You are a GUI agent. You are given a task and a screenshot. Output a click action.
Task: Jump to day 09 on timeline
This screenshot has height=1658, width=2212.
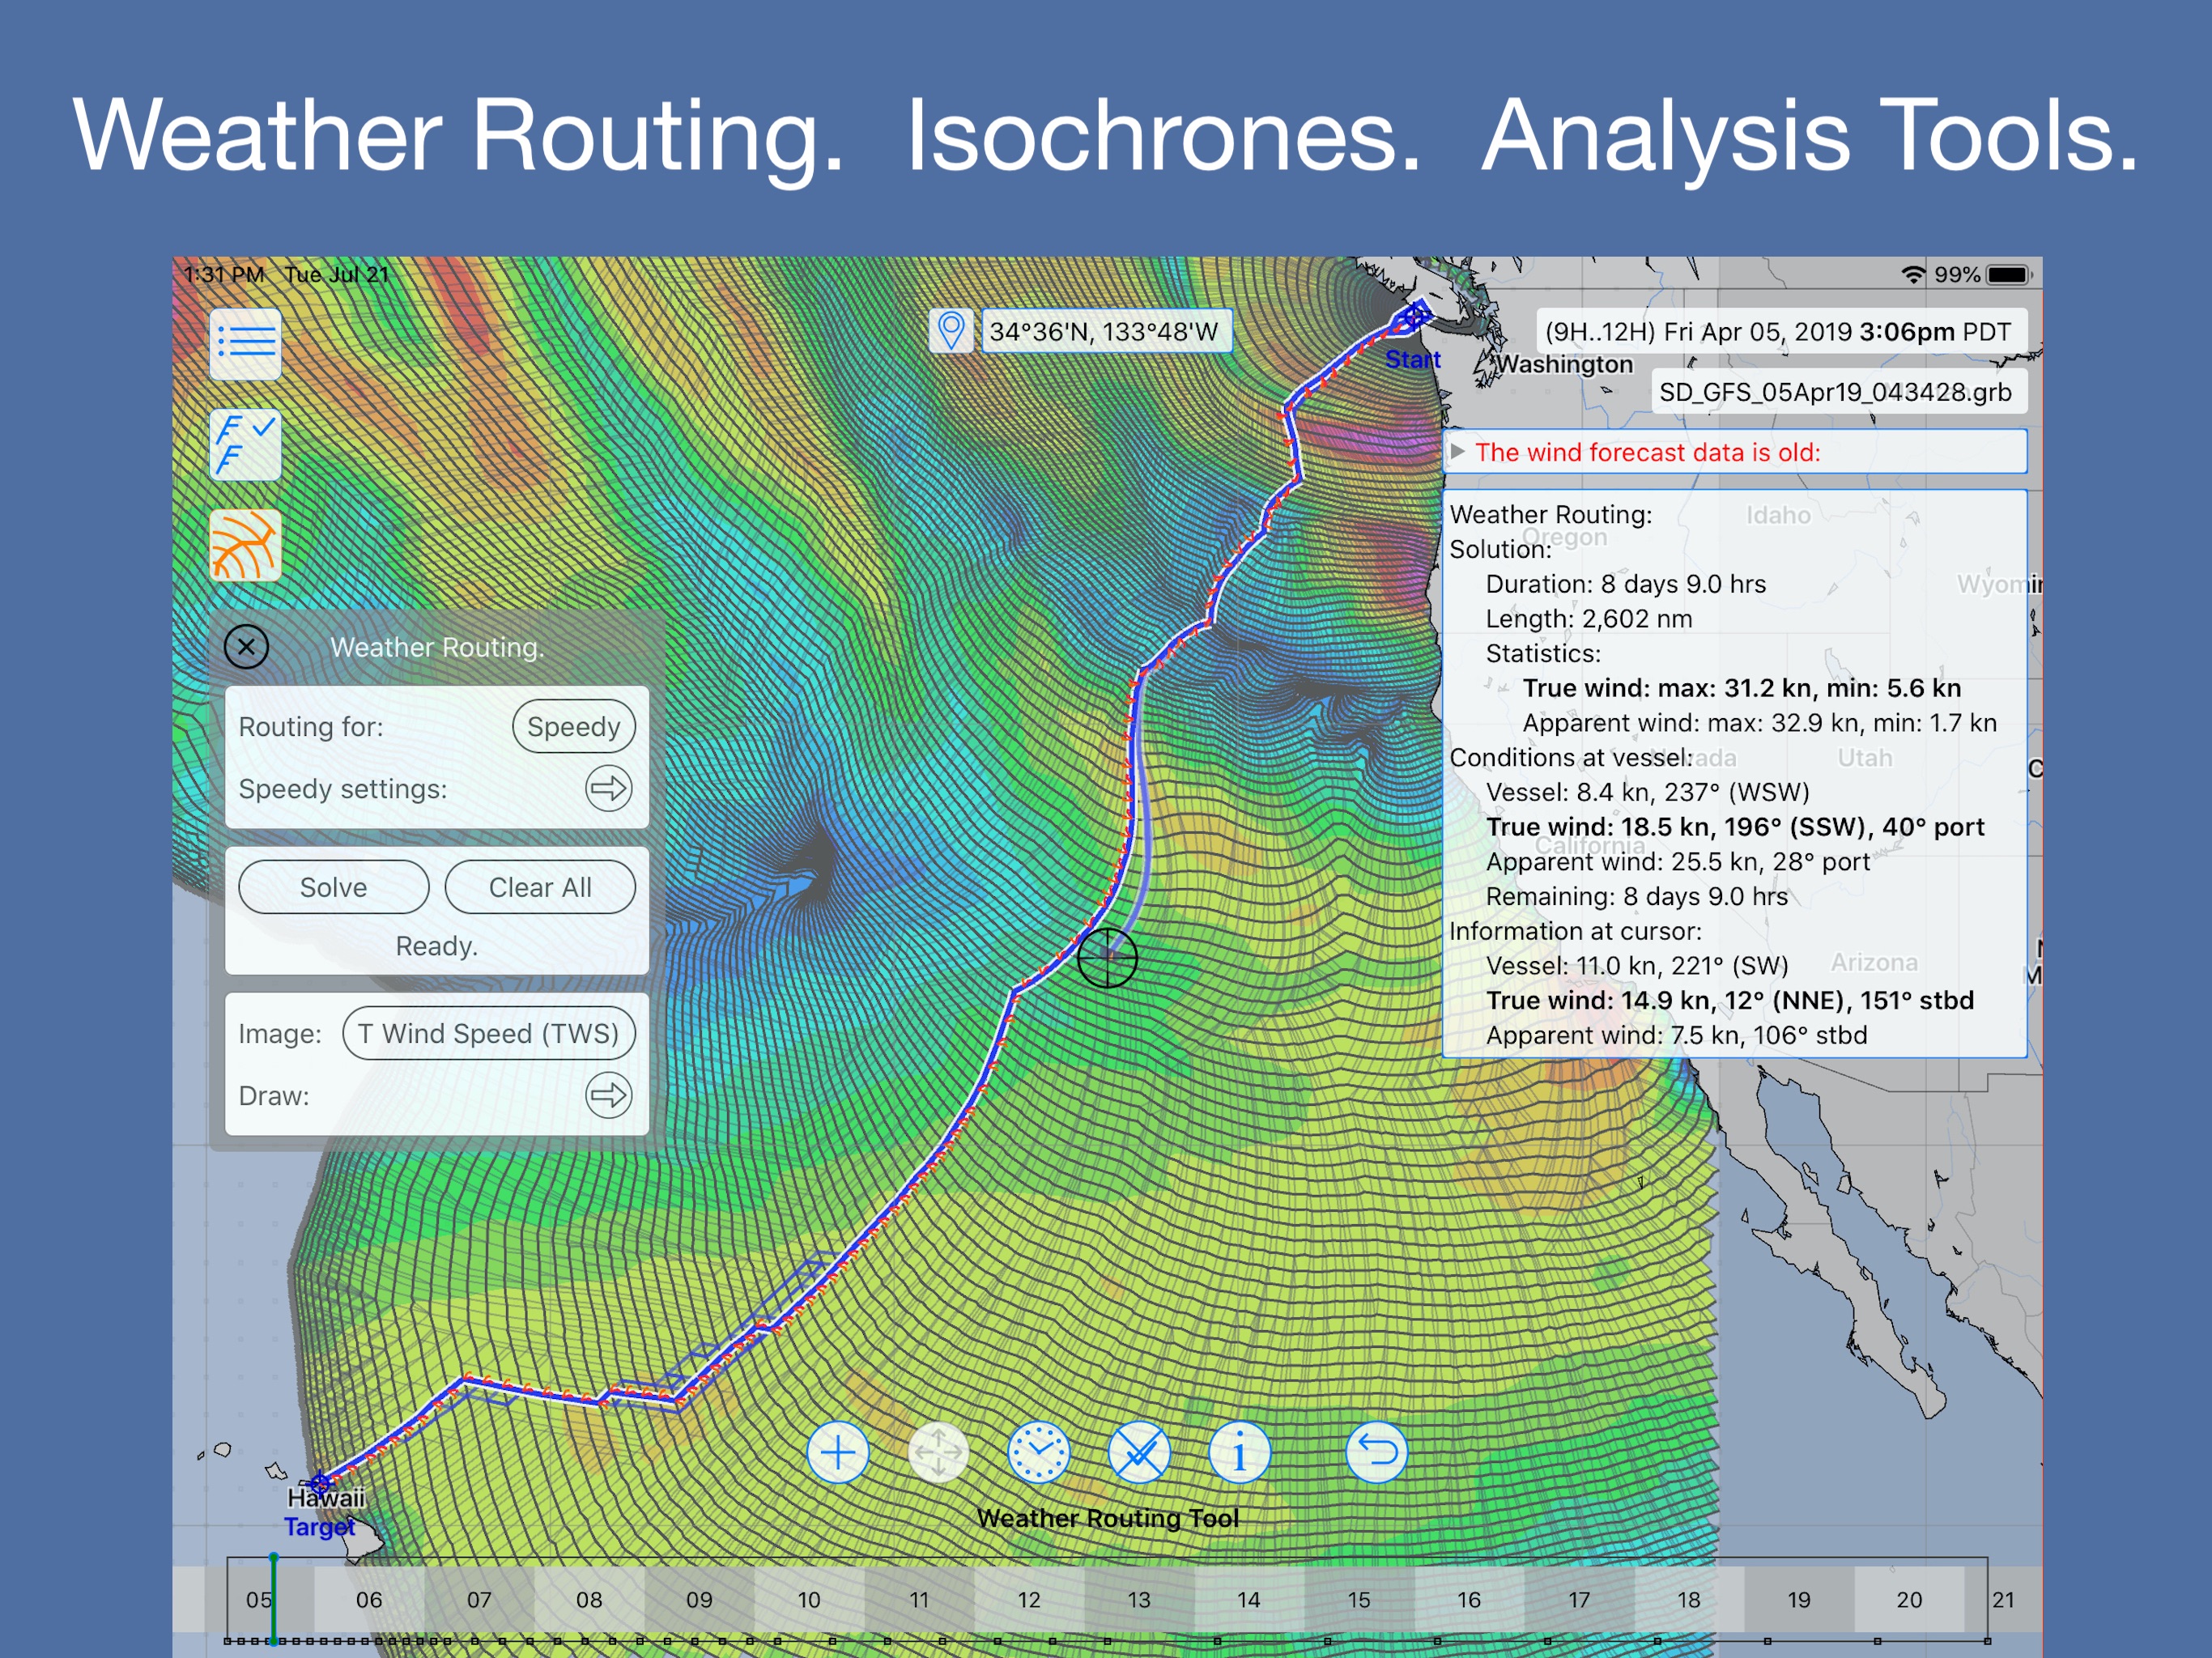tap(699, 1600)
